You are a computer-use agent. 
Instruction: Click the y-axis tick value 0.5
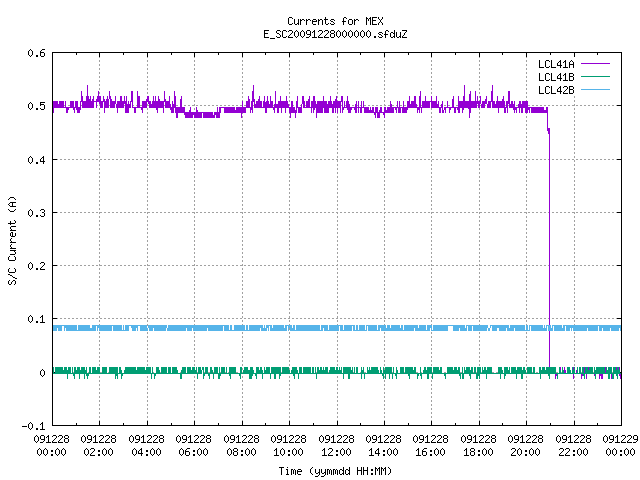(x=37, y=106)
